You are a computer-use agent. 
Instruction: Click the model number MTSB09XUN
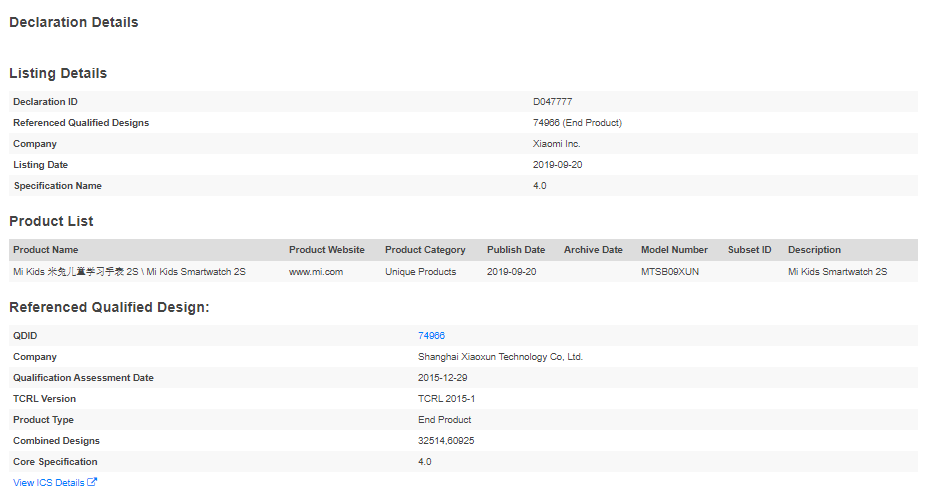click(670, 272)
